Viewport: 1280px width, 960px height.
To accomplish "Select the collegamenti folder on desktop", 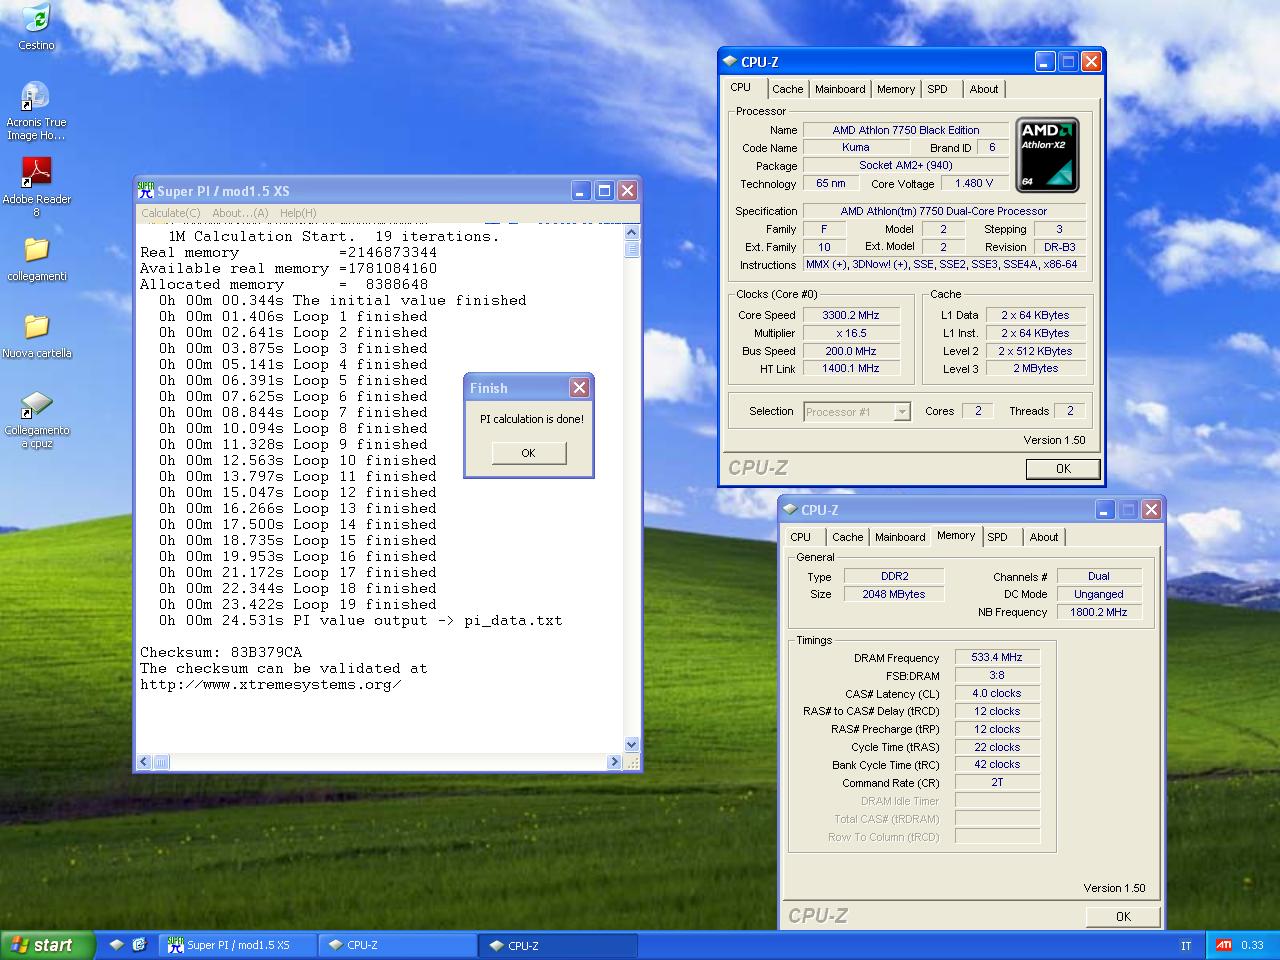I will click(36, 259).
